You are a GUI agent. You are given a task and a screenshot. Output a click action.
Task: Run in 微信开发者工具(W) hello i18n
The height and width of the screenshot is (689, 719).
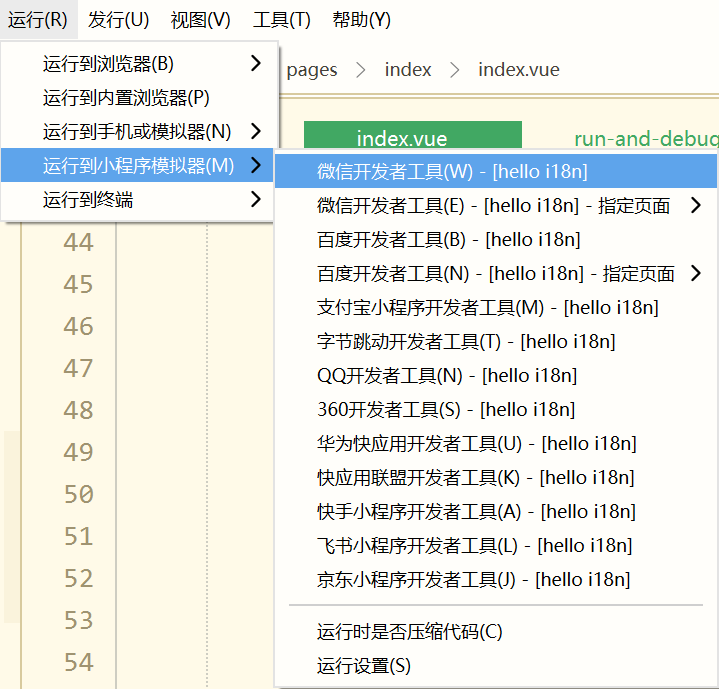click(x=452, y=172)
